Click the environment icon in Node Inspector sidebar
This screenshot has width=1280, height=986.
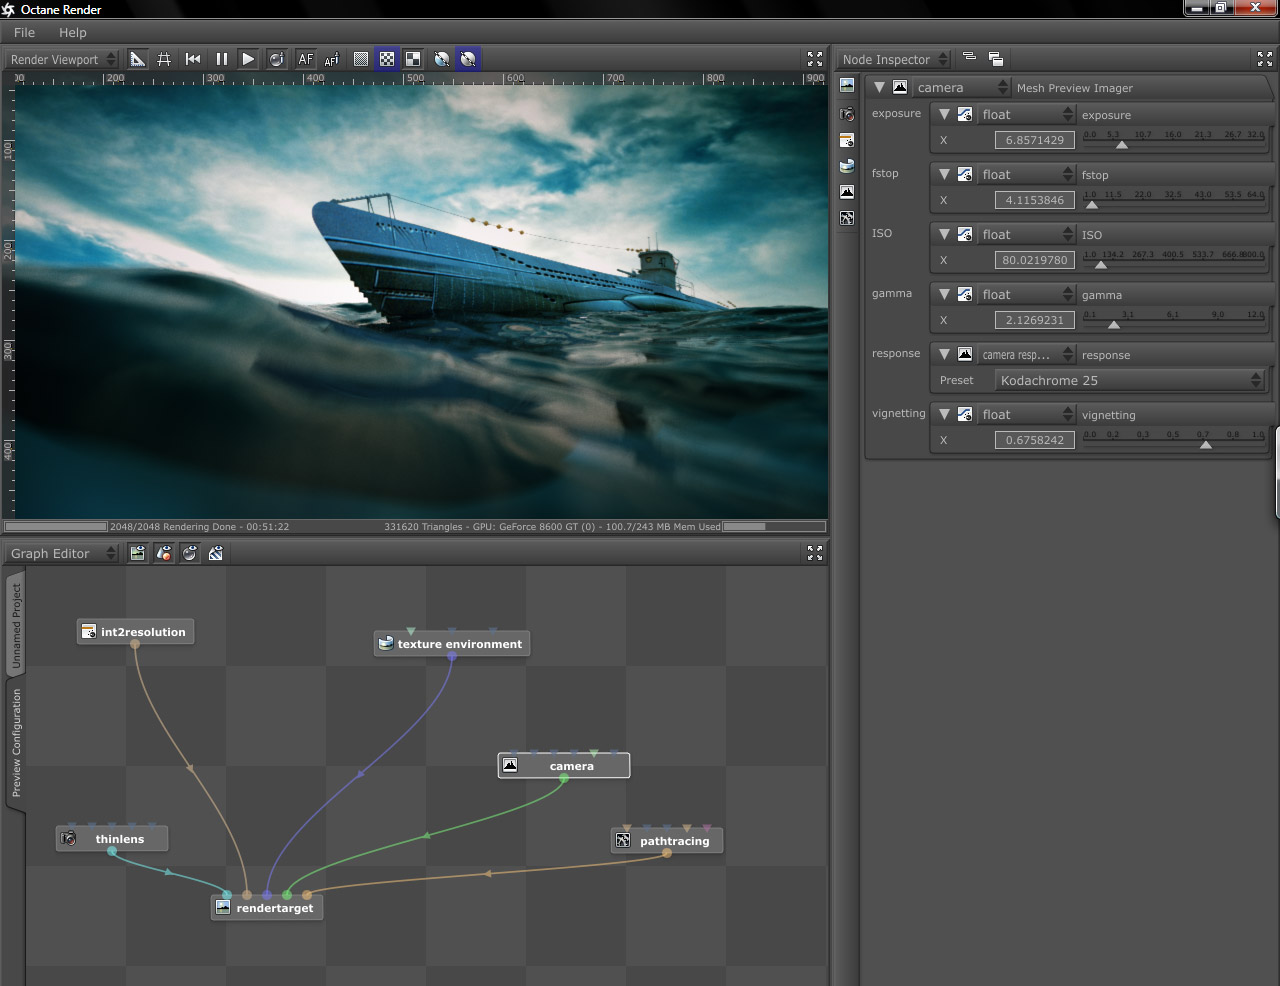(847, 166)
